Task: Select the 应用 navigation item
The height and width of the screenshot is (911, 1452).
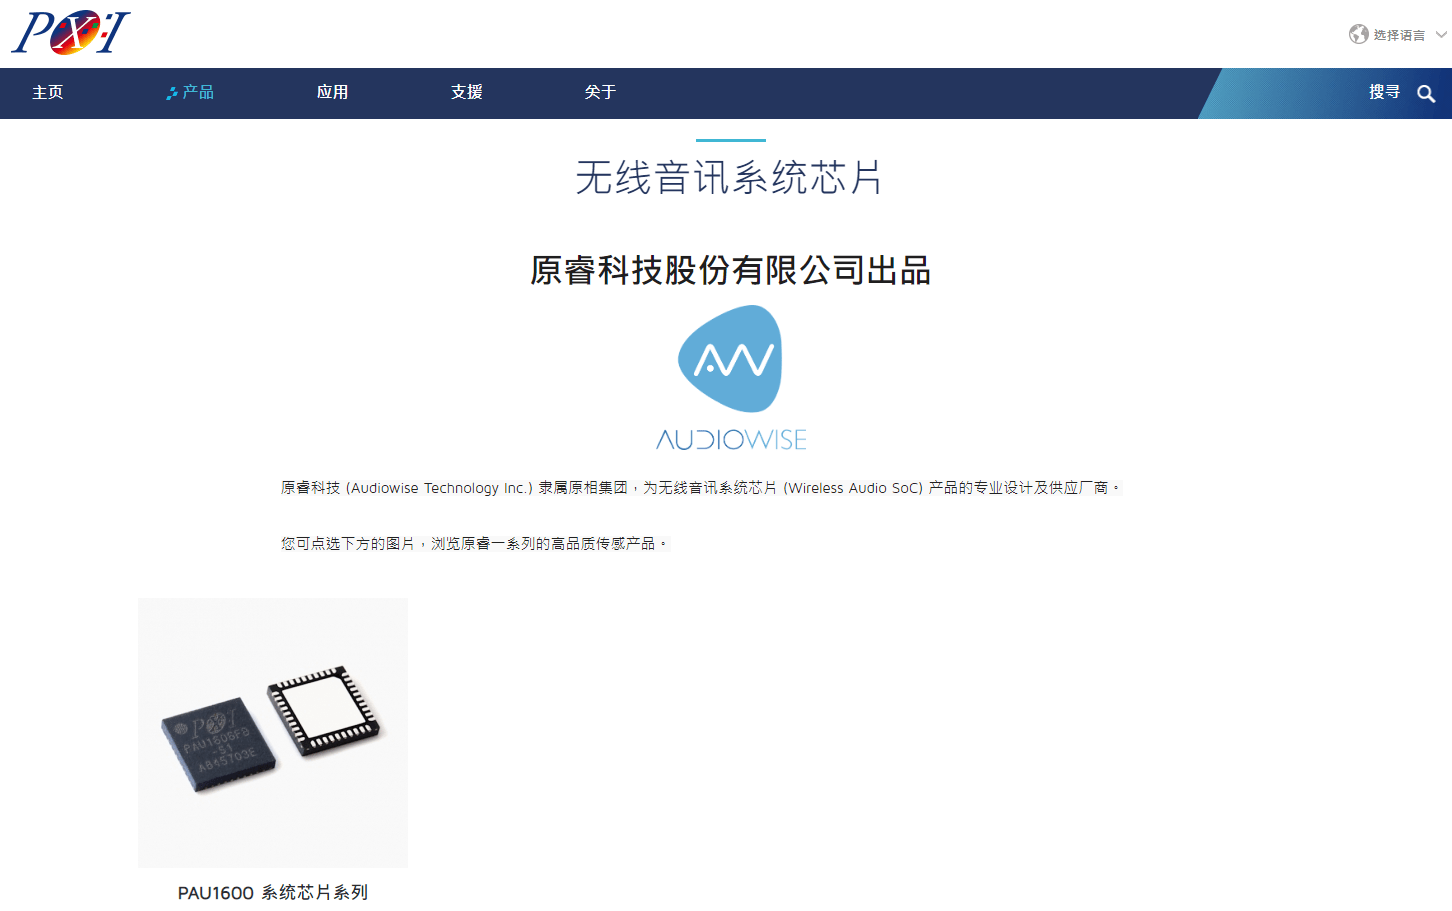Action: [x=332, y=92]
